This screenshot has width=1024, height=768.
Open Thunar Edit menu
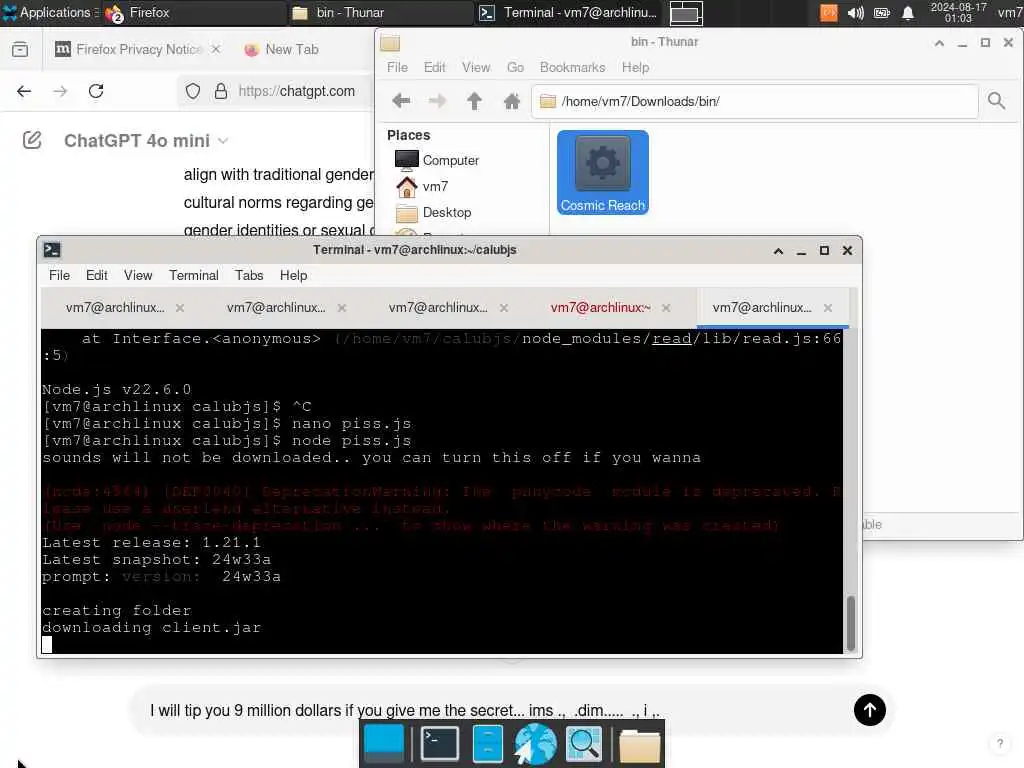click(x=434, y=68)
